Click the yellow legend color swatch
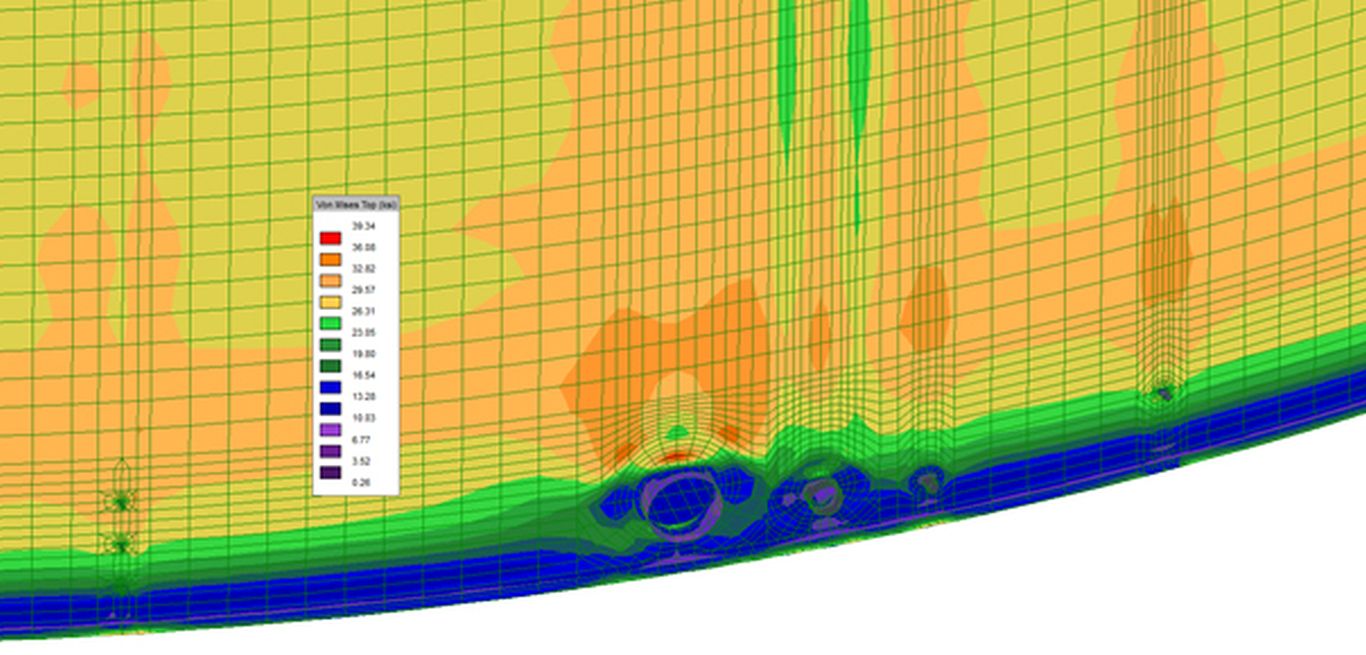 (330, 302)
